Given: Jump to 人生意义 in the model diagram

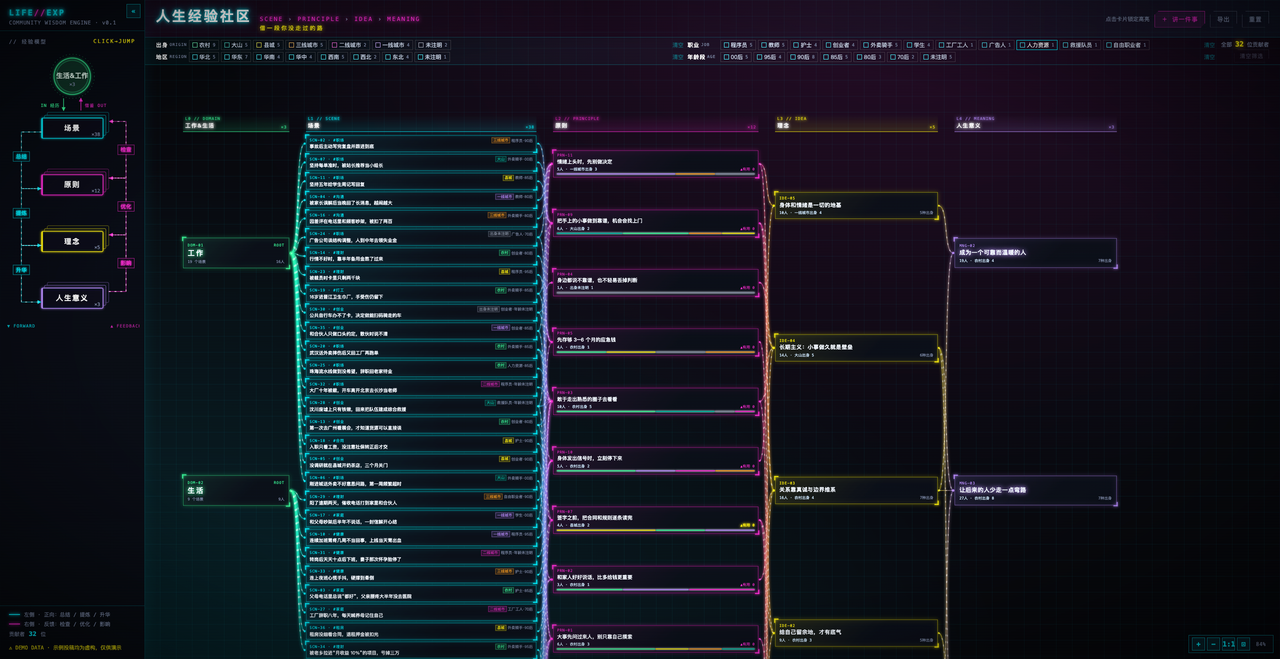Looking at the screenshot, I should coord(72,298).
